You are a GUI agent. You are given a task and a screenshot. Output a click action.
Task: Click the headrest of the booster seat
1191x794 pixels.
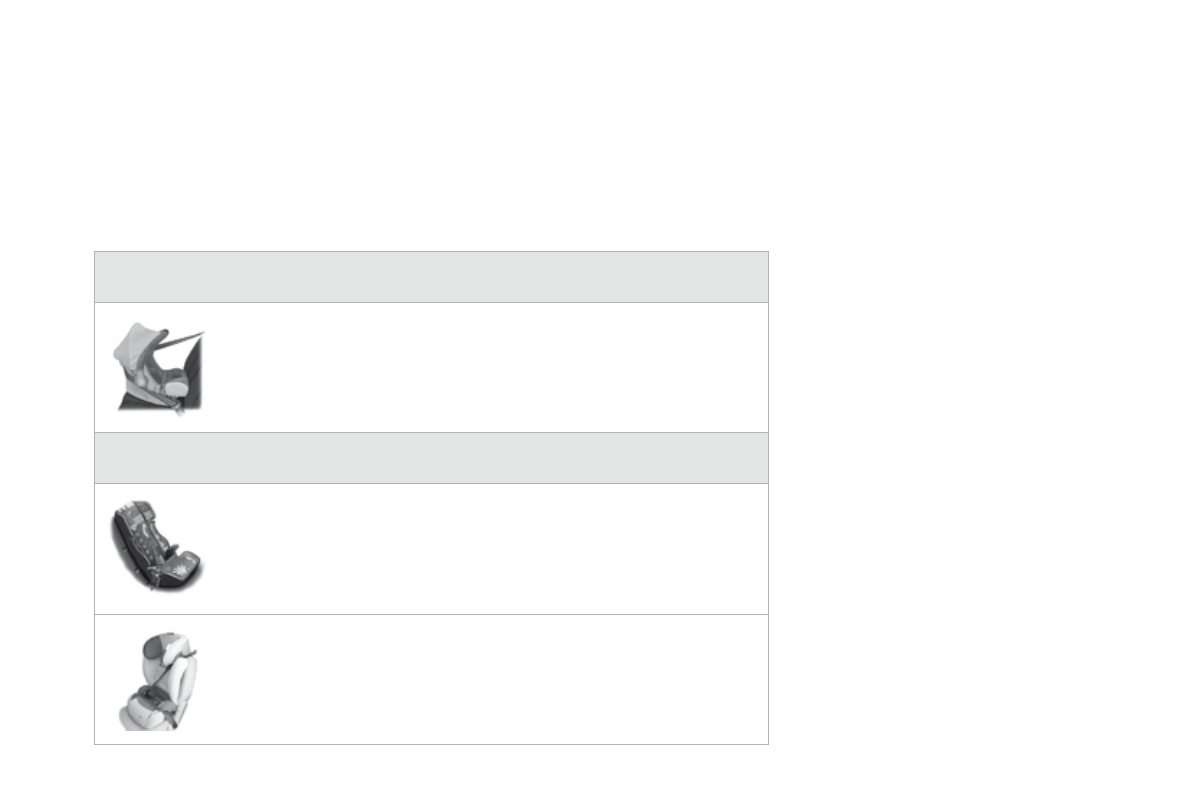tap(154, 648)
